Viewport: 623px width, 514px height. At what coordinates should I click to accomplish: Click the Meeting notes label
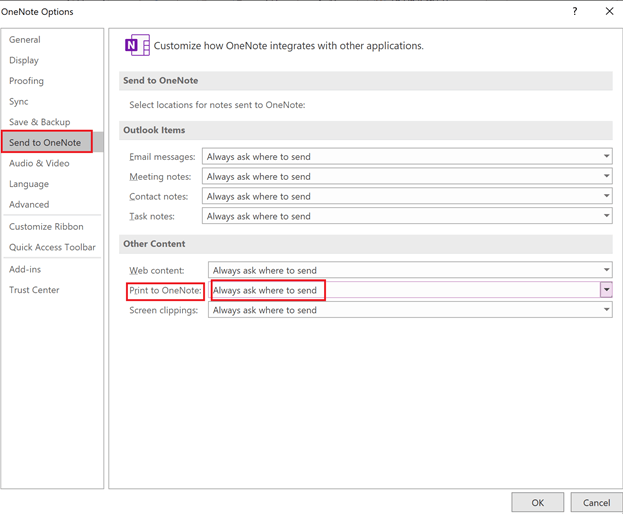160,177
